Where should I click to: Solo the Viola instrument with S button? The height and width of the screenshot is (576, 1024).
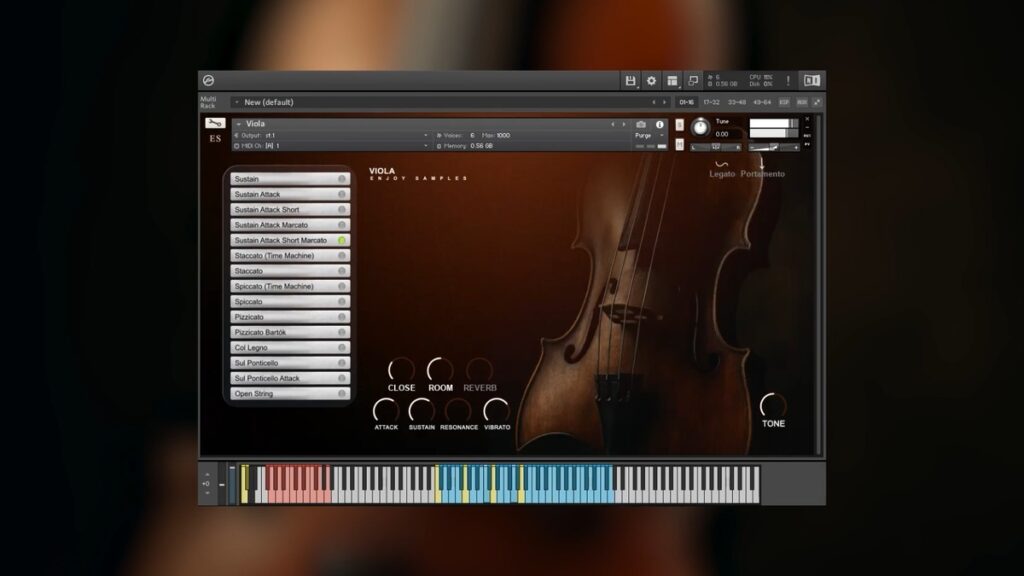pos(679,125)
